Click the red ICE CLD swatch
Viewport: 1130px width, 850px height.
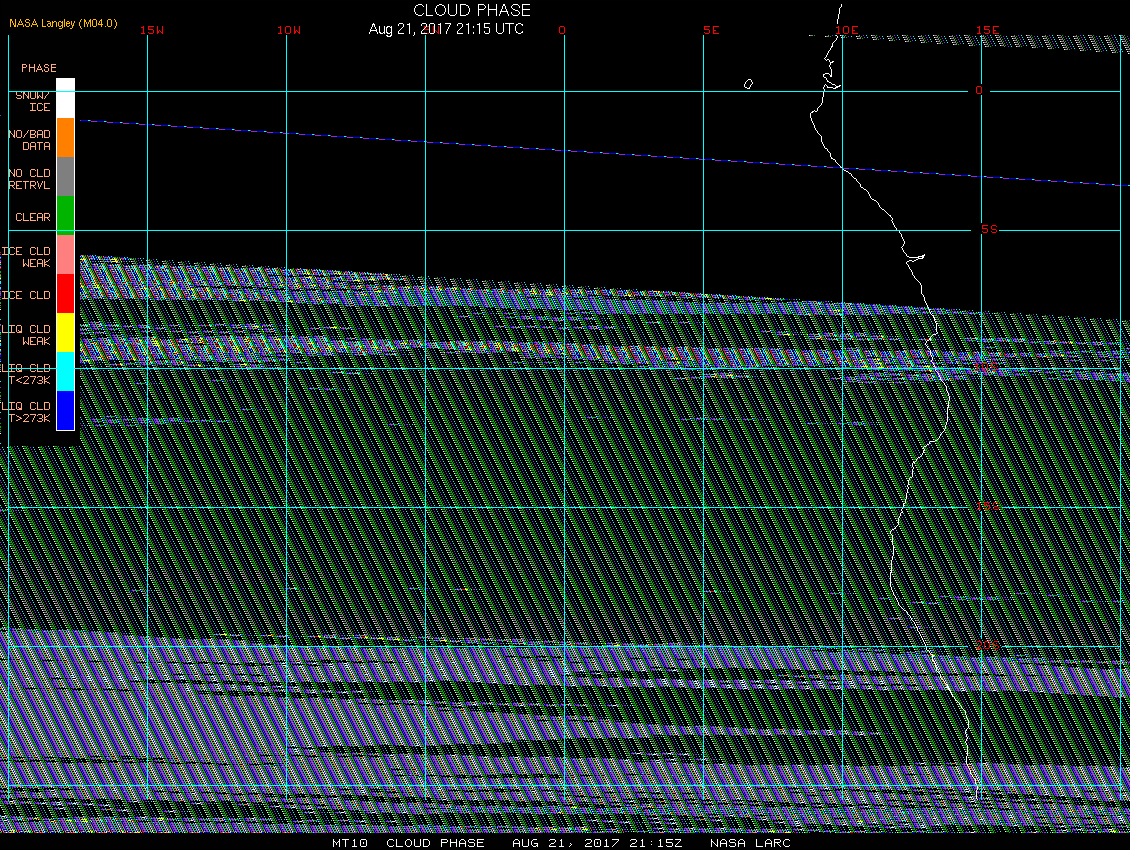click(66, 293)
